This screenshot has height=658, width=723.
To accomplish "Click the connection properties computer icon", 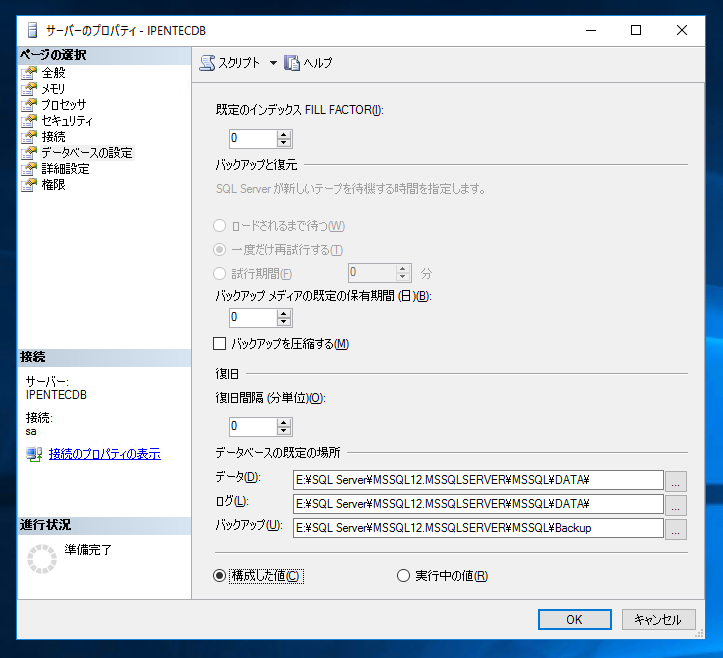I will tap(34, 454).
